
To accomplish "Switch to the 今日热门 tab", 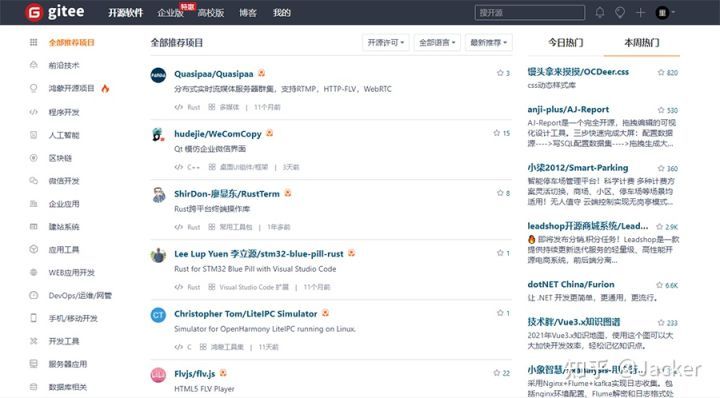I will [x=566, y=43].
